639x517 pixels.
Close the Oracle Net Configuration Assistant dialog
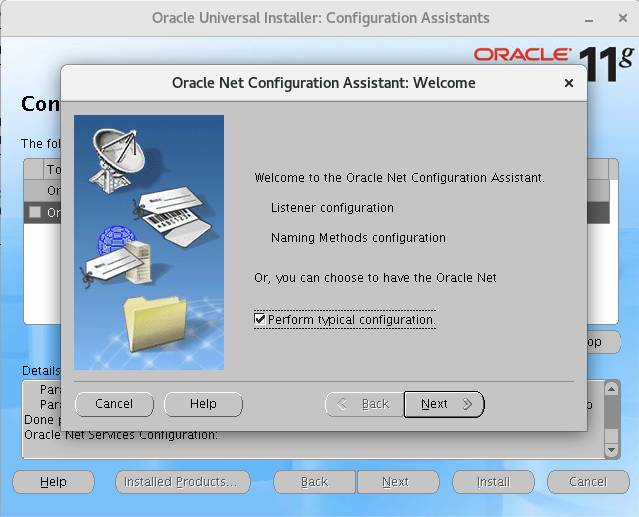pos(569,83)
